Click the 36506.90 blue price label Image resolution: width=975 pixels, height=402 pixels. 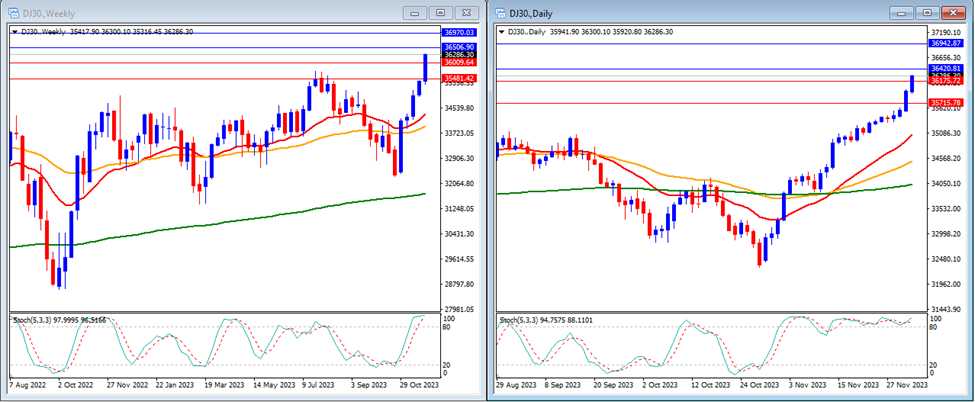(459, 47)
